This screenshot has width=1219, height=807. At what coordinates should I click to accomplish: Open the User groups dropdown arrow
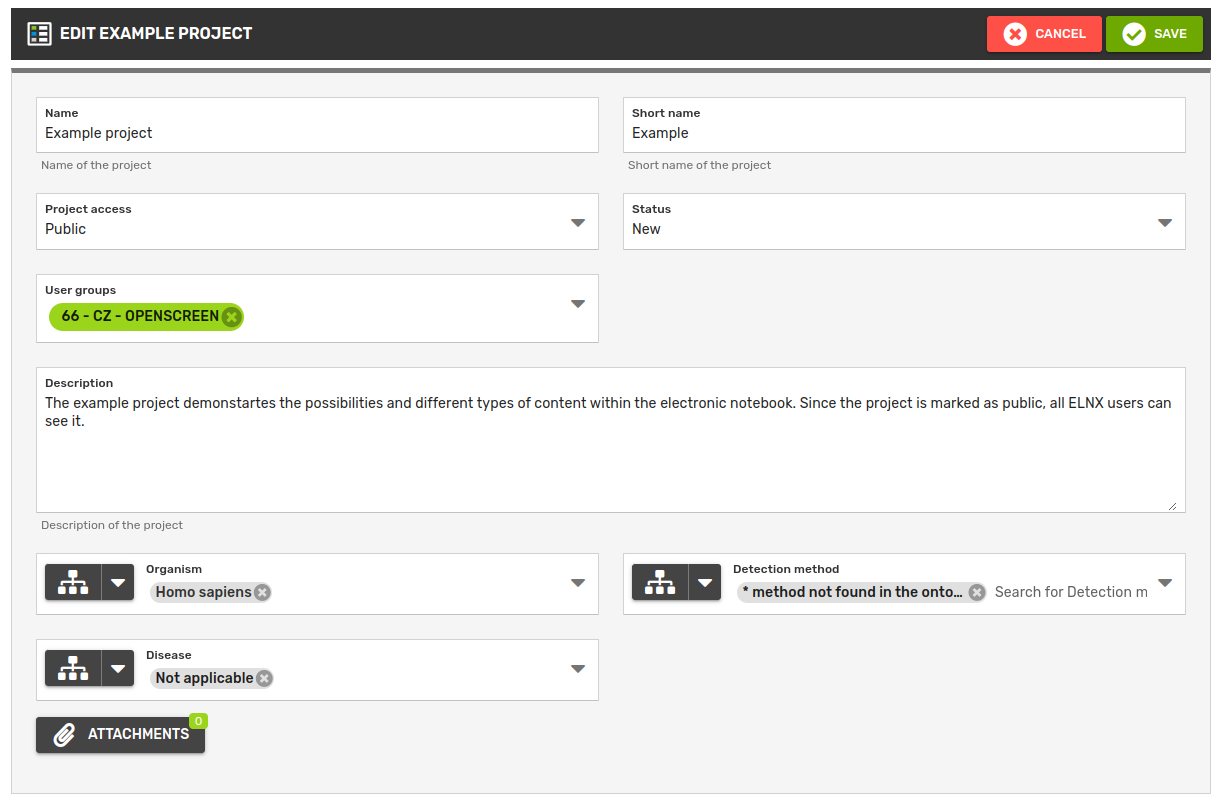pos(578,304)
